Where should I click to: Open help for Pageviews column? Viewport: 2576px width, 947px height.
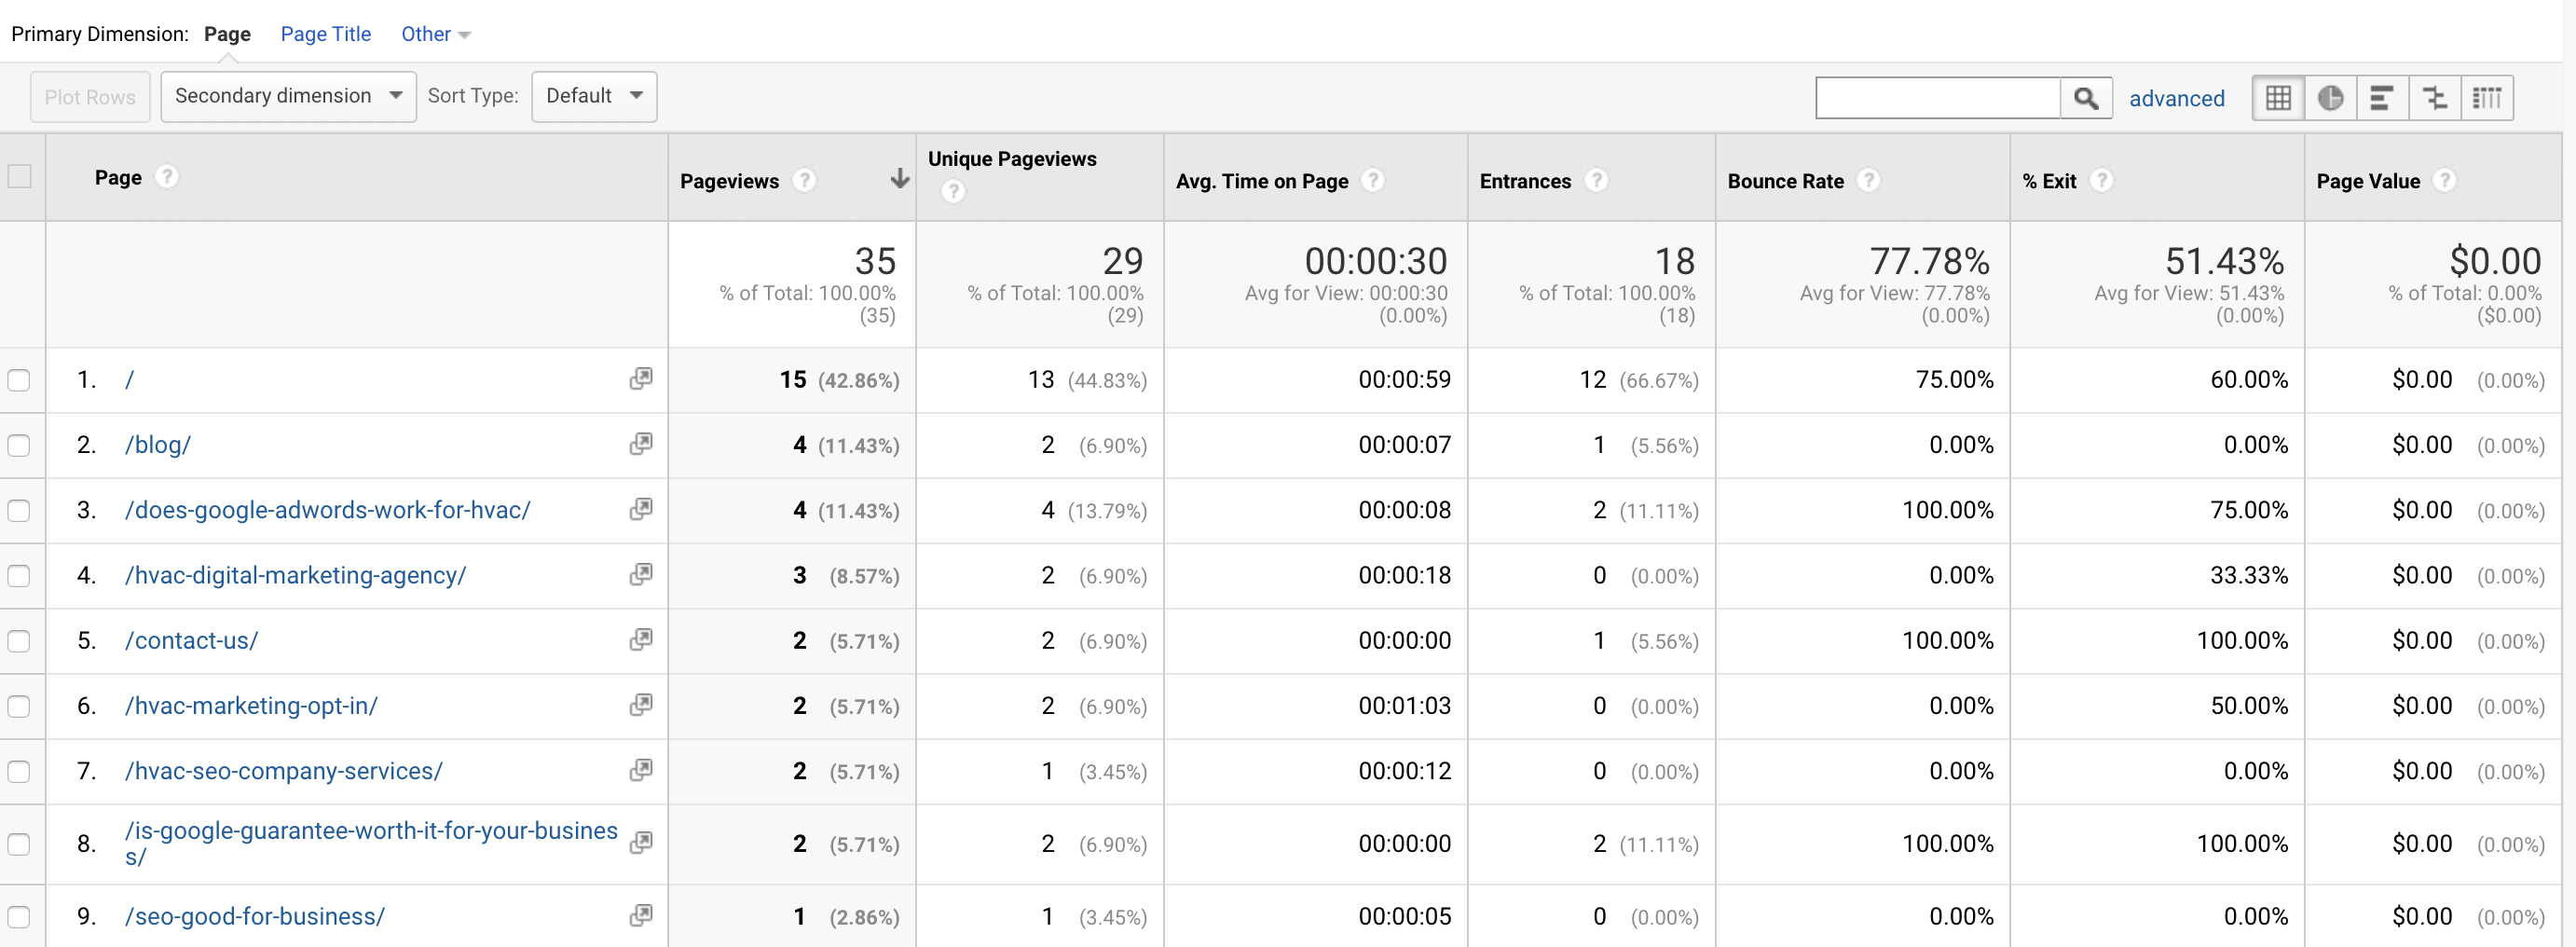tap(804, 180)
